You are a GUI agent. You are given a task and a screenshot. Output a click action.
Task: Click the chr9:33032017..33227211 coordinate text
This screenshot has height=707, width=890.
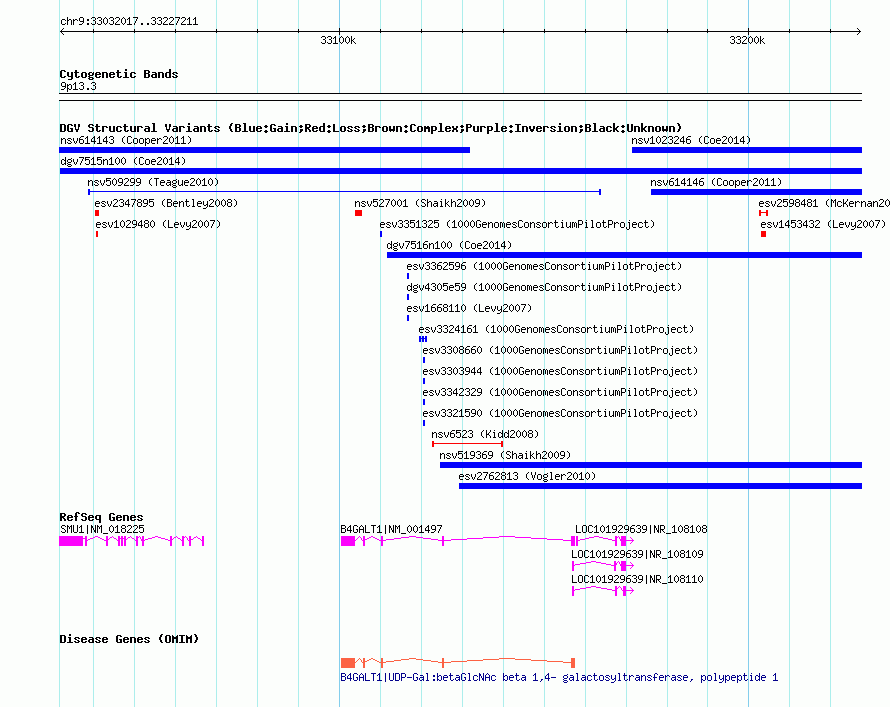129,21
